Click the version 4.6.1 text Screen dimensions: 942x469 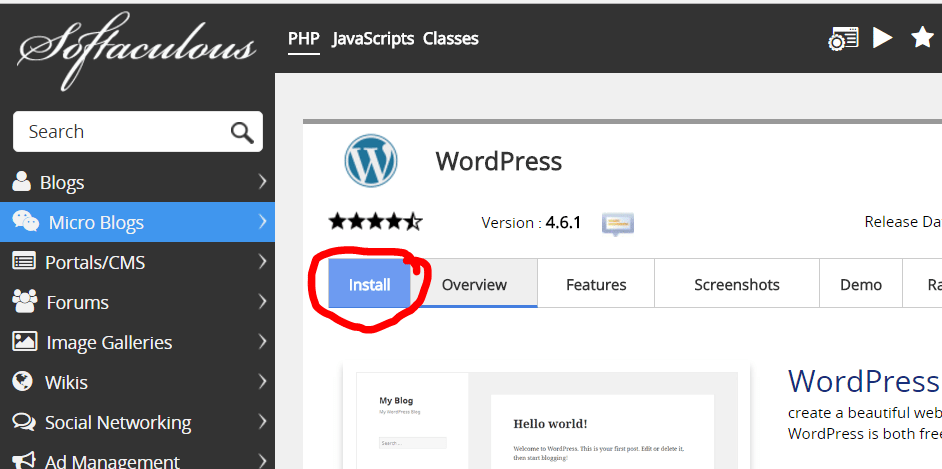pos(531,223)
